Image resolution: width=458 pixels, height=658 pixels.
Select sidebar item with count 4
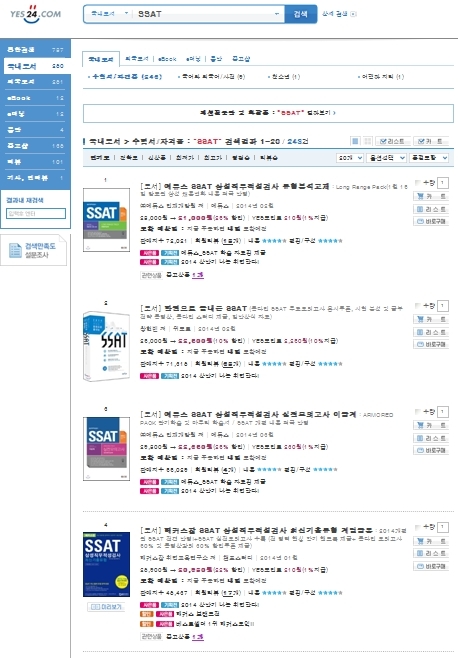[x=35, y=130]
